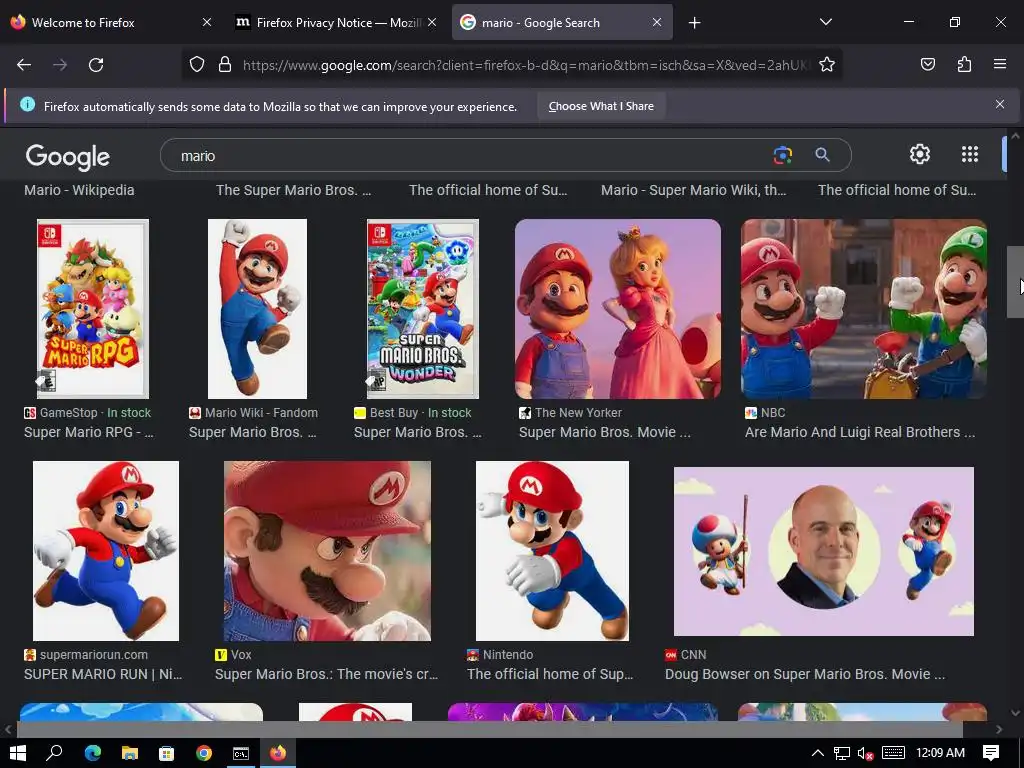Expand the List all tabs chevron
Image resolution: width=1024 pixels, height=768 pixels.
tap(825, 22)
